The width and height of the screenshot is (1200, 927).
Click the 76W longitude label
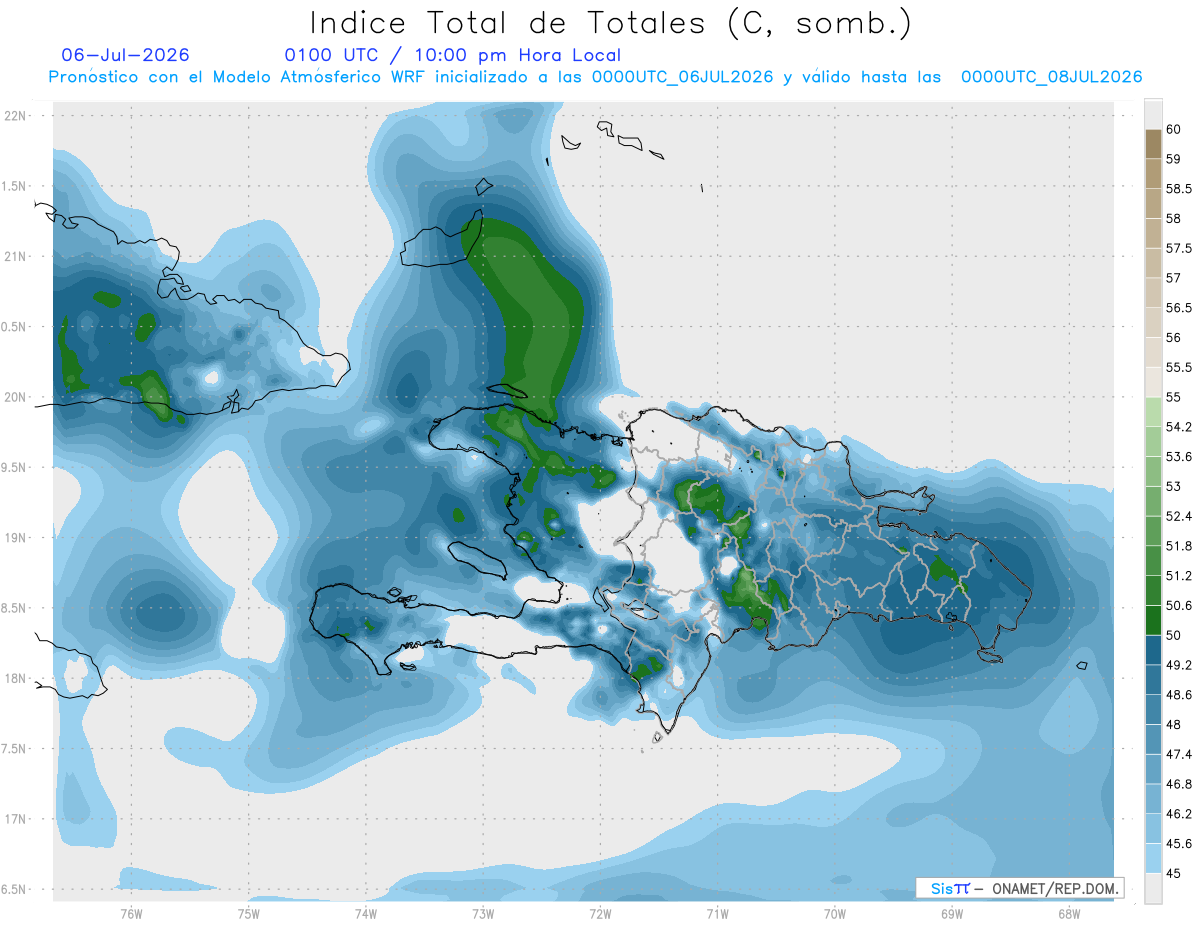click(x=131, y=913)
